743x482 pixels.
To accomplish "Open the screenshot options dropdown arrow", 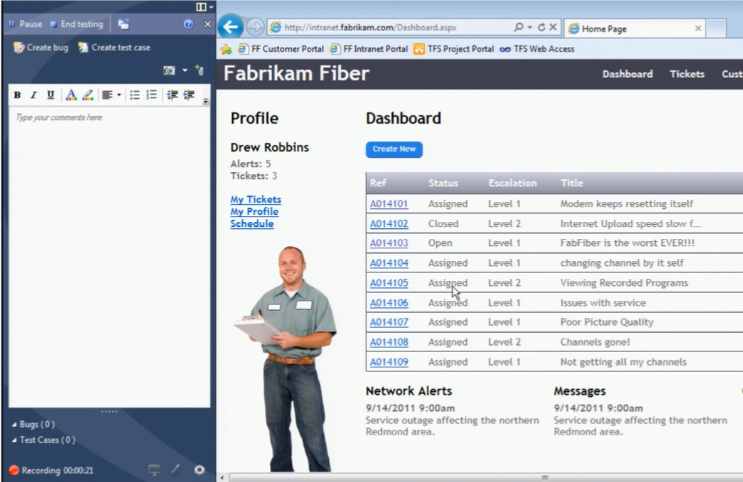I will point(185,71).
